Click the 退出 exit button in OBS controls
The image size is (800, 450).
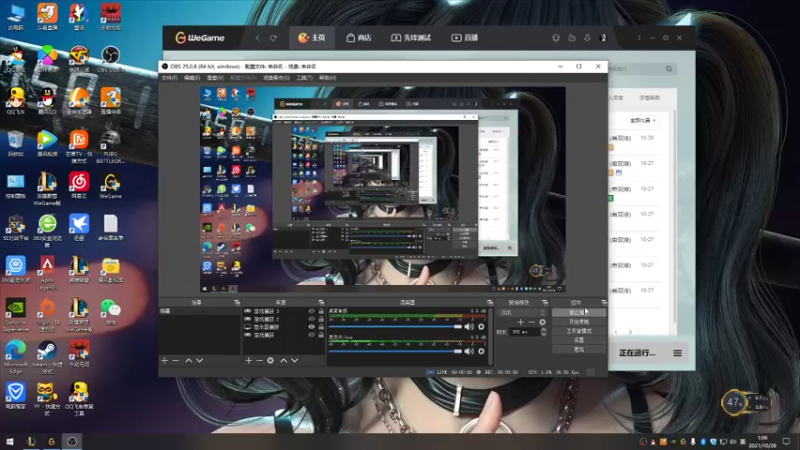(579, 349)
